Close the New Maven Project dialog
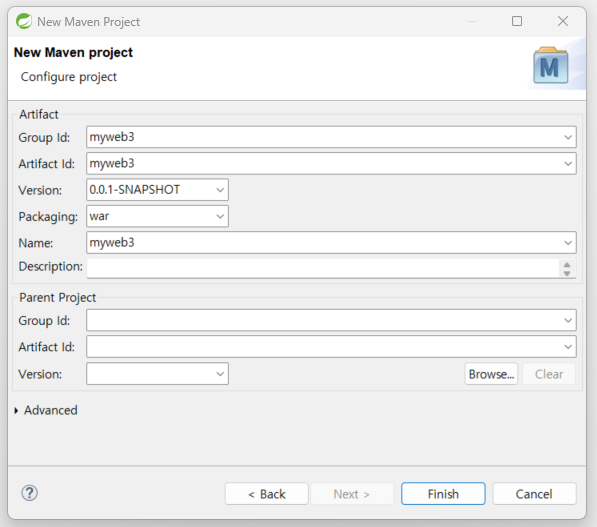 pos(563,21)
